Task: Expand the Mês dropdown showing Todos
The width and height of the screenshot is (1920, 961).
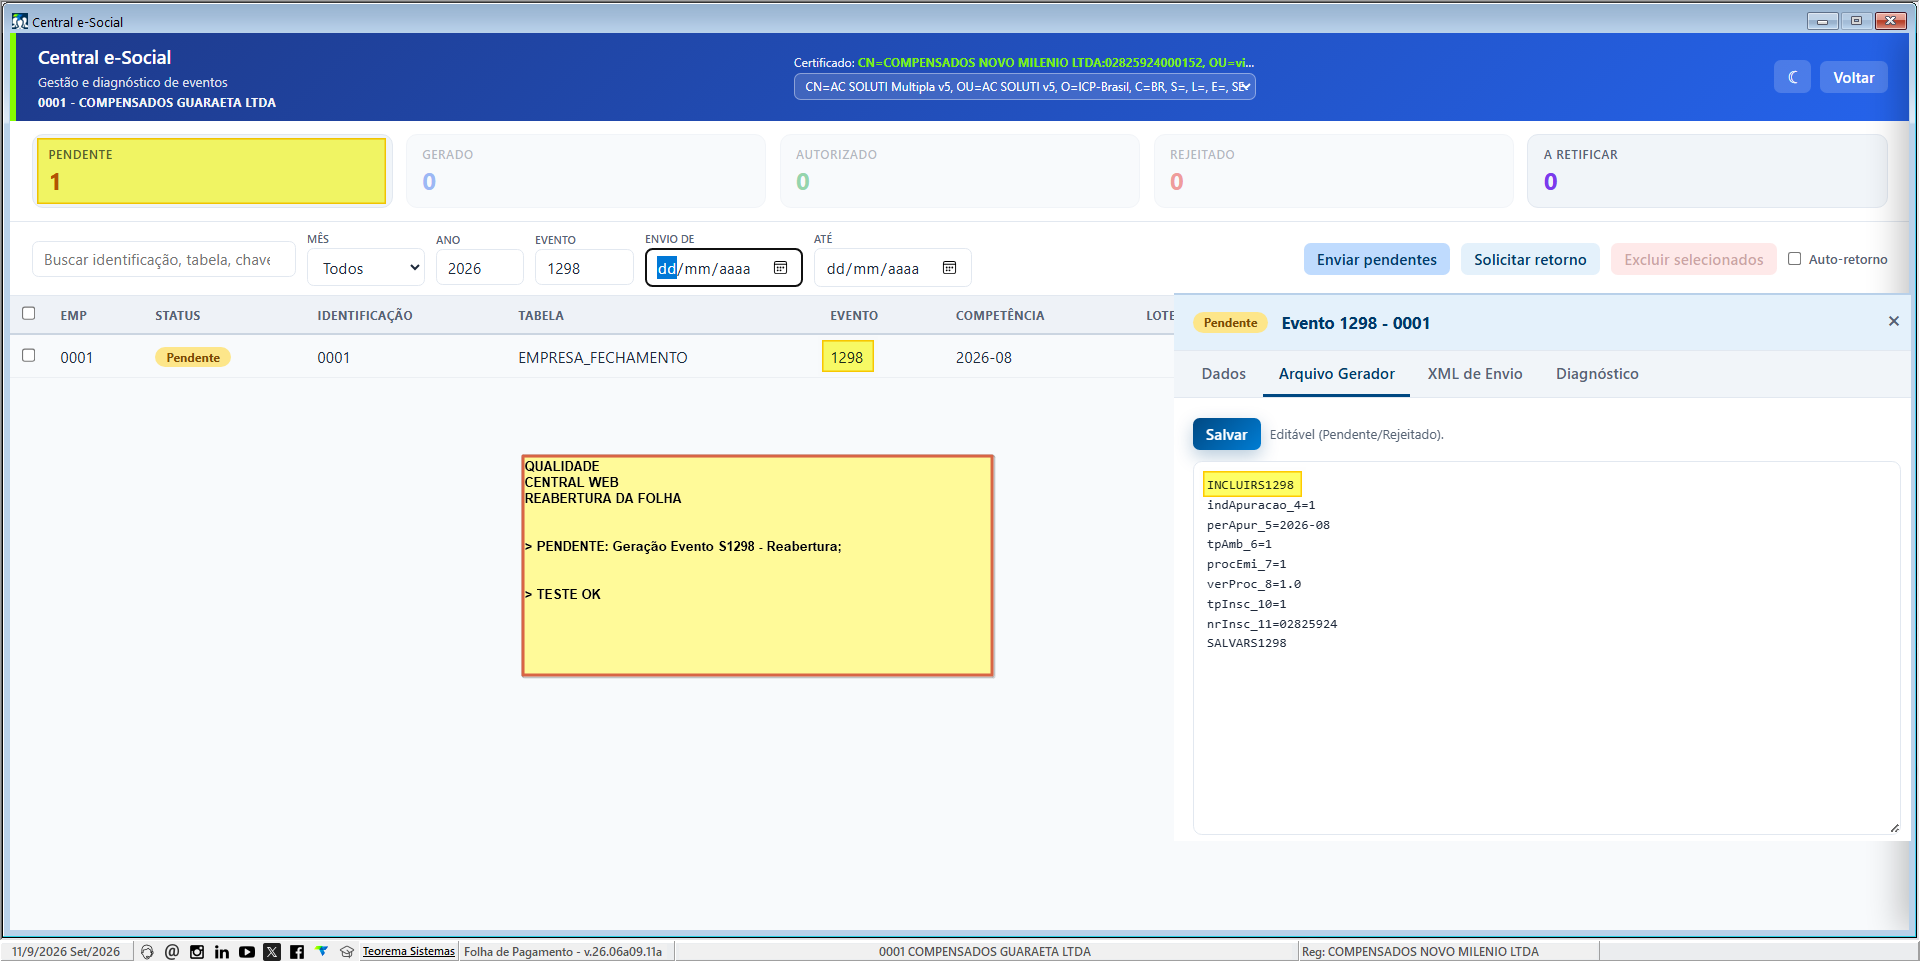Action: 366,268
